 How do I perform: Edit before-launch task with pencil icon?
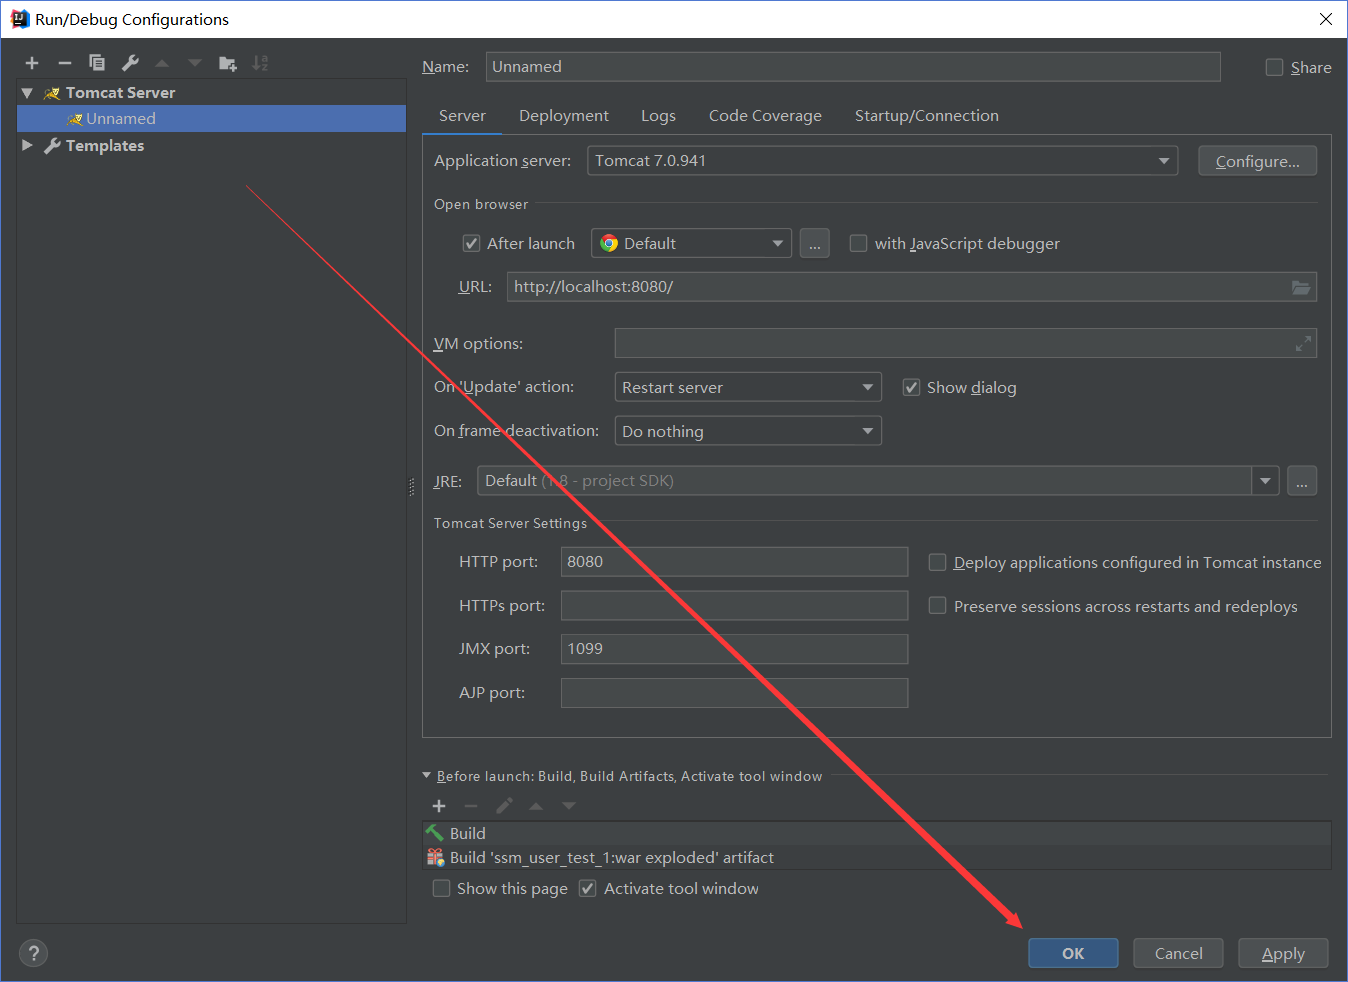click(504, 806)
